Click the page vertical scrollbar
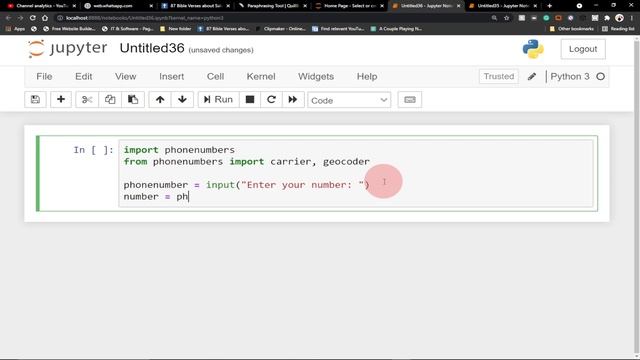640x360 pixels. [636, 196]
